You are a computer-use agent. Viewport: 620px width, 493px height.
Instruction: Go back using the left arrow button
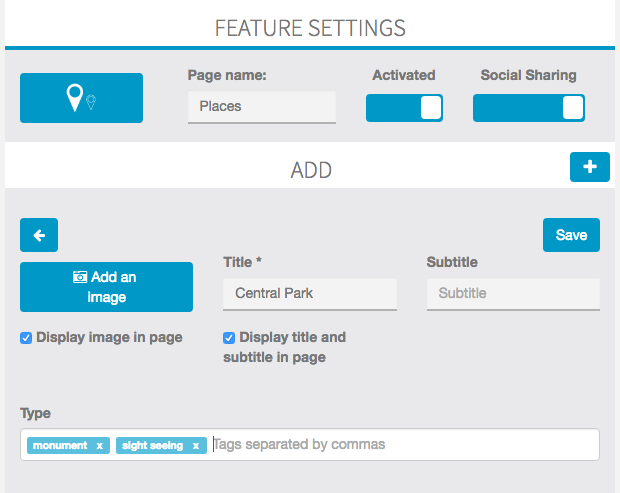tap(39, 235)
